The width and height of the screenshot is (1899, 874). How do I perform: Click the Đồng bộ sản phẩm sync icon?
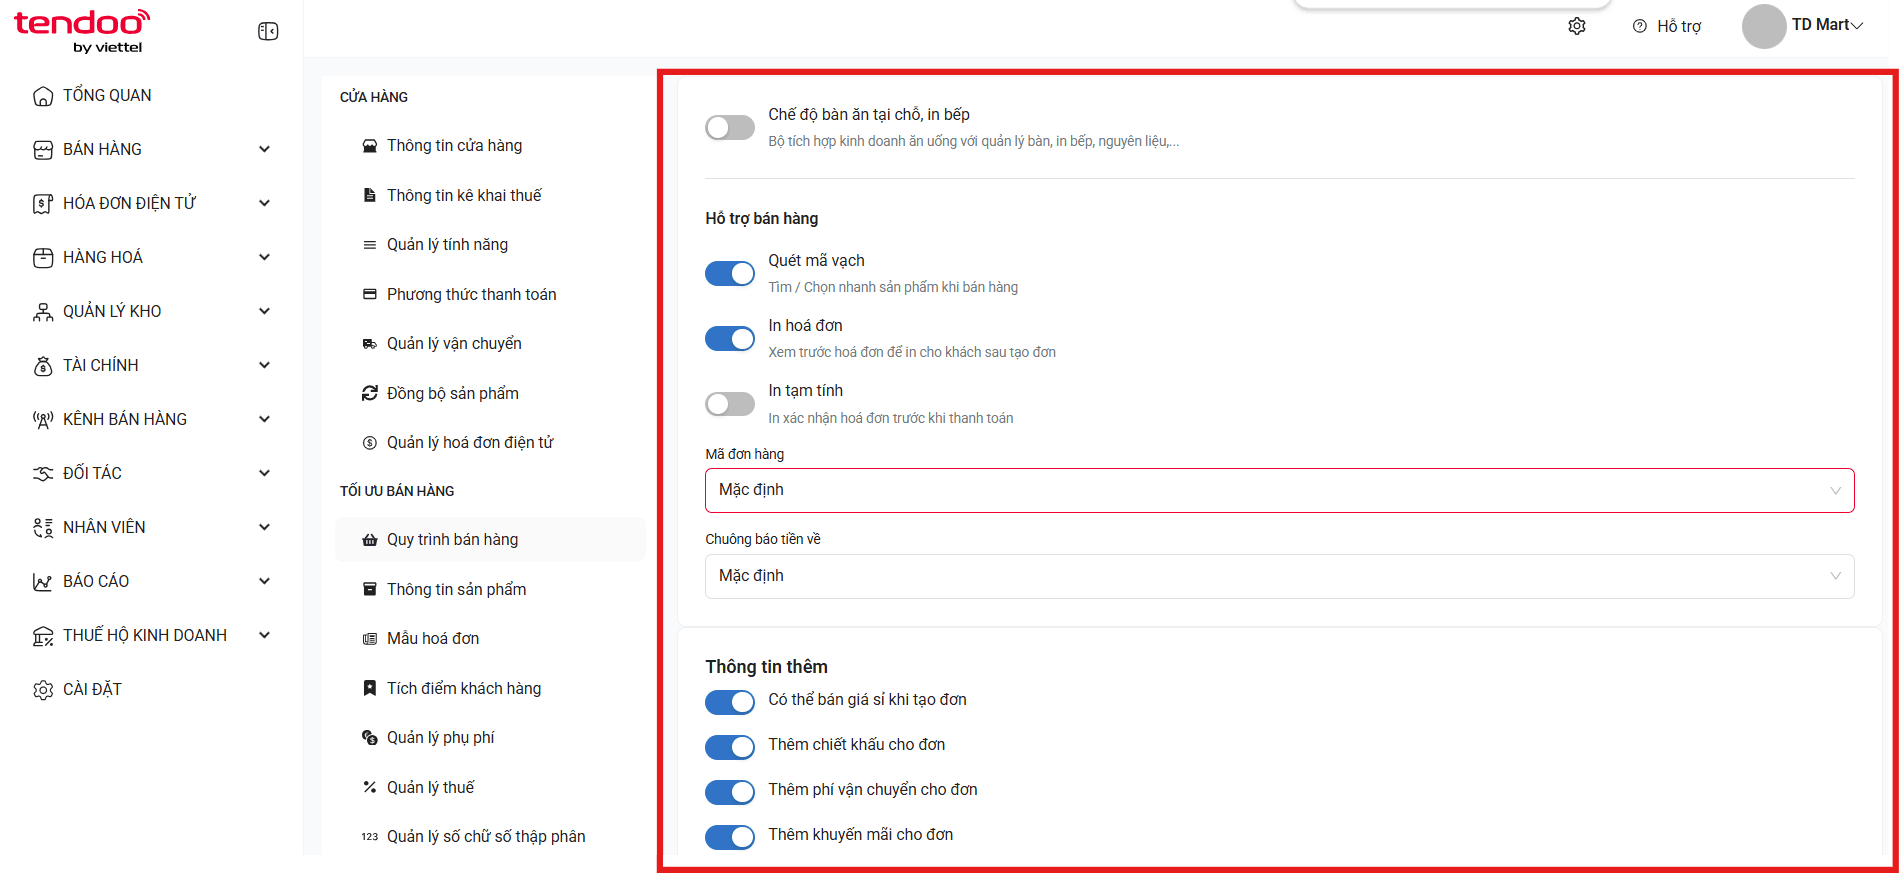[370, 393]
